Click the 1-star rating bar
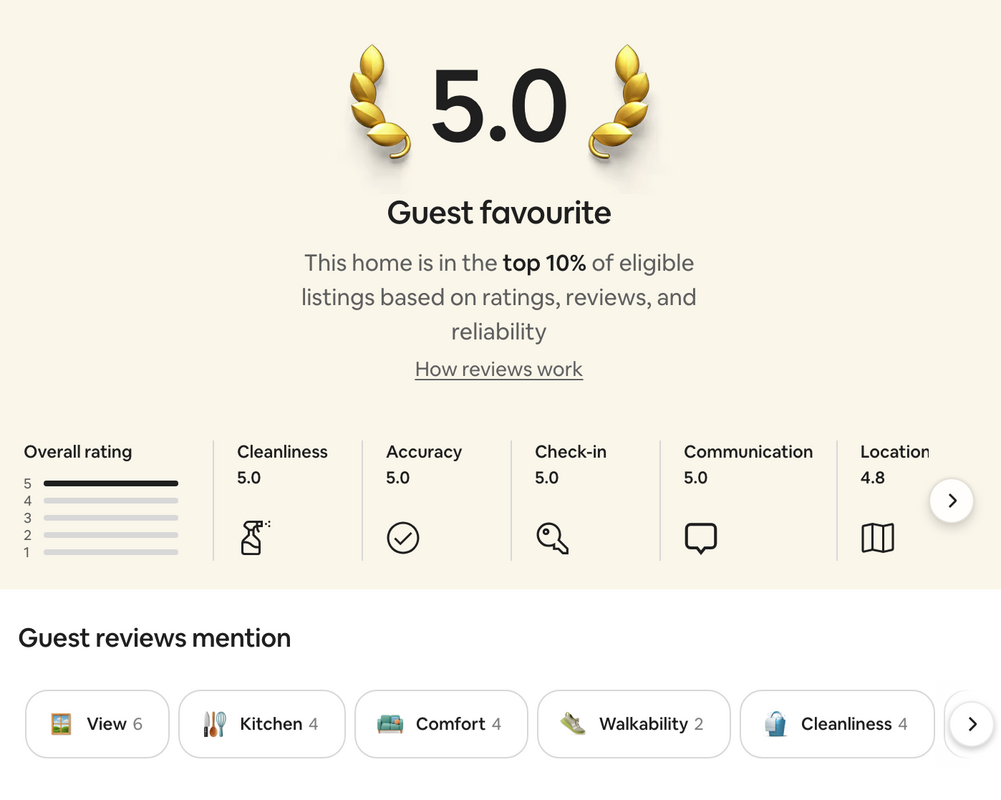 point(110,552)
